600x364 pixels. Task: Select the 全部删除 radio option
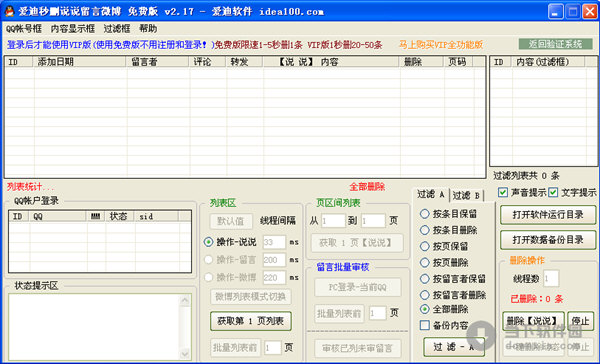coord(424,309)
